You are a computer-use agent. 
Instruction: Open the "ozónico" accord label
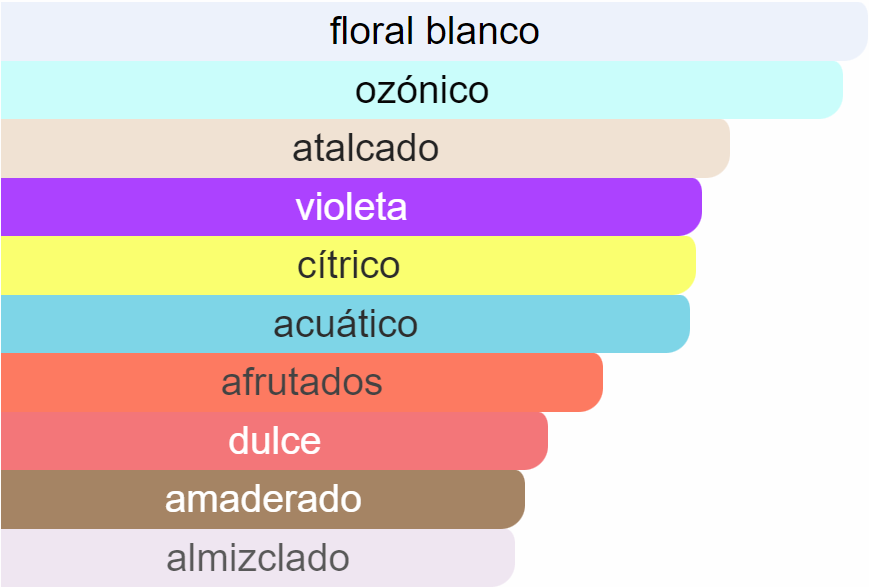pyautogui.click(x=422, y=90)
